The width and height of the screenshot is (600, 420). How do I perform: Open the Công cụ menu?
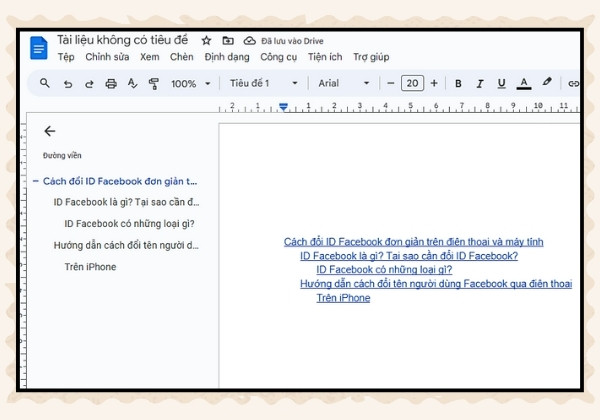[x=279, y=57]
